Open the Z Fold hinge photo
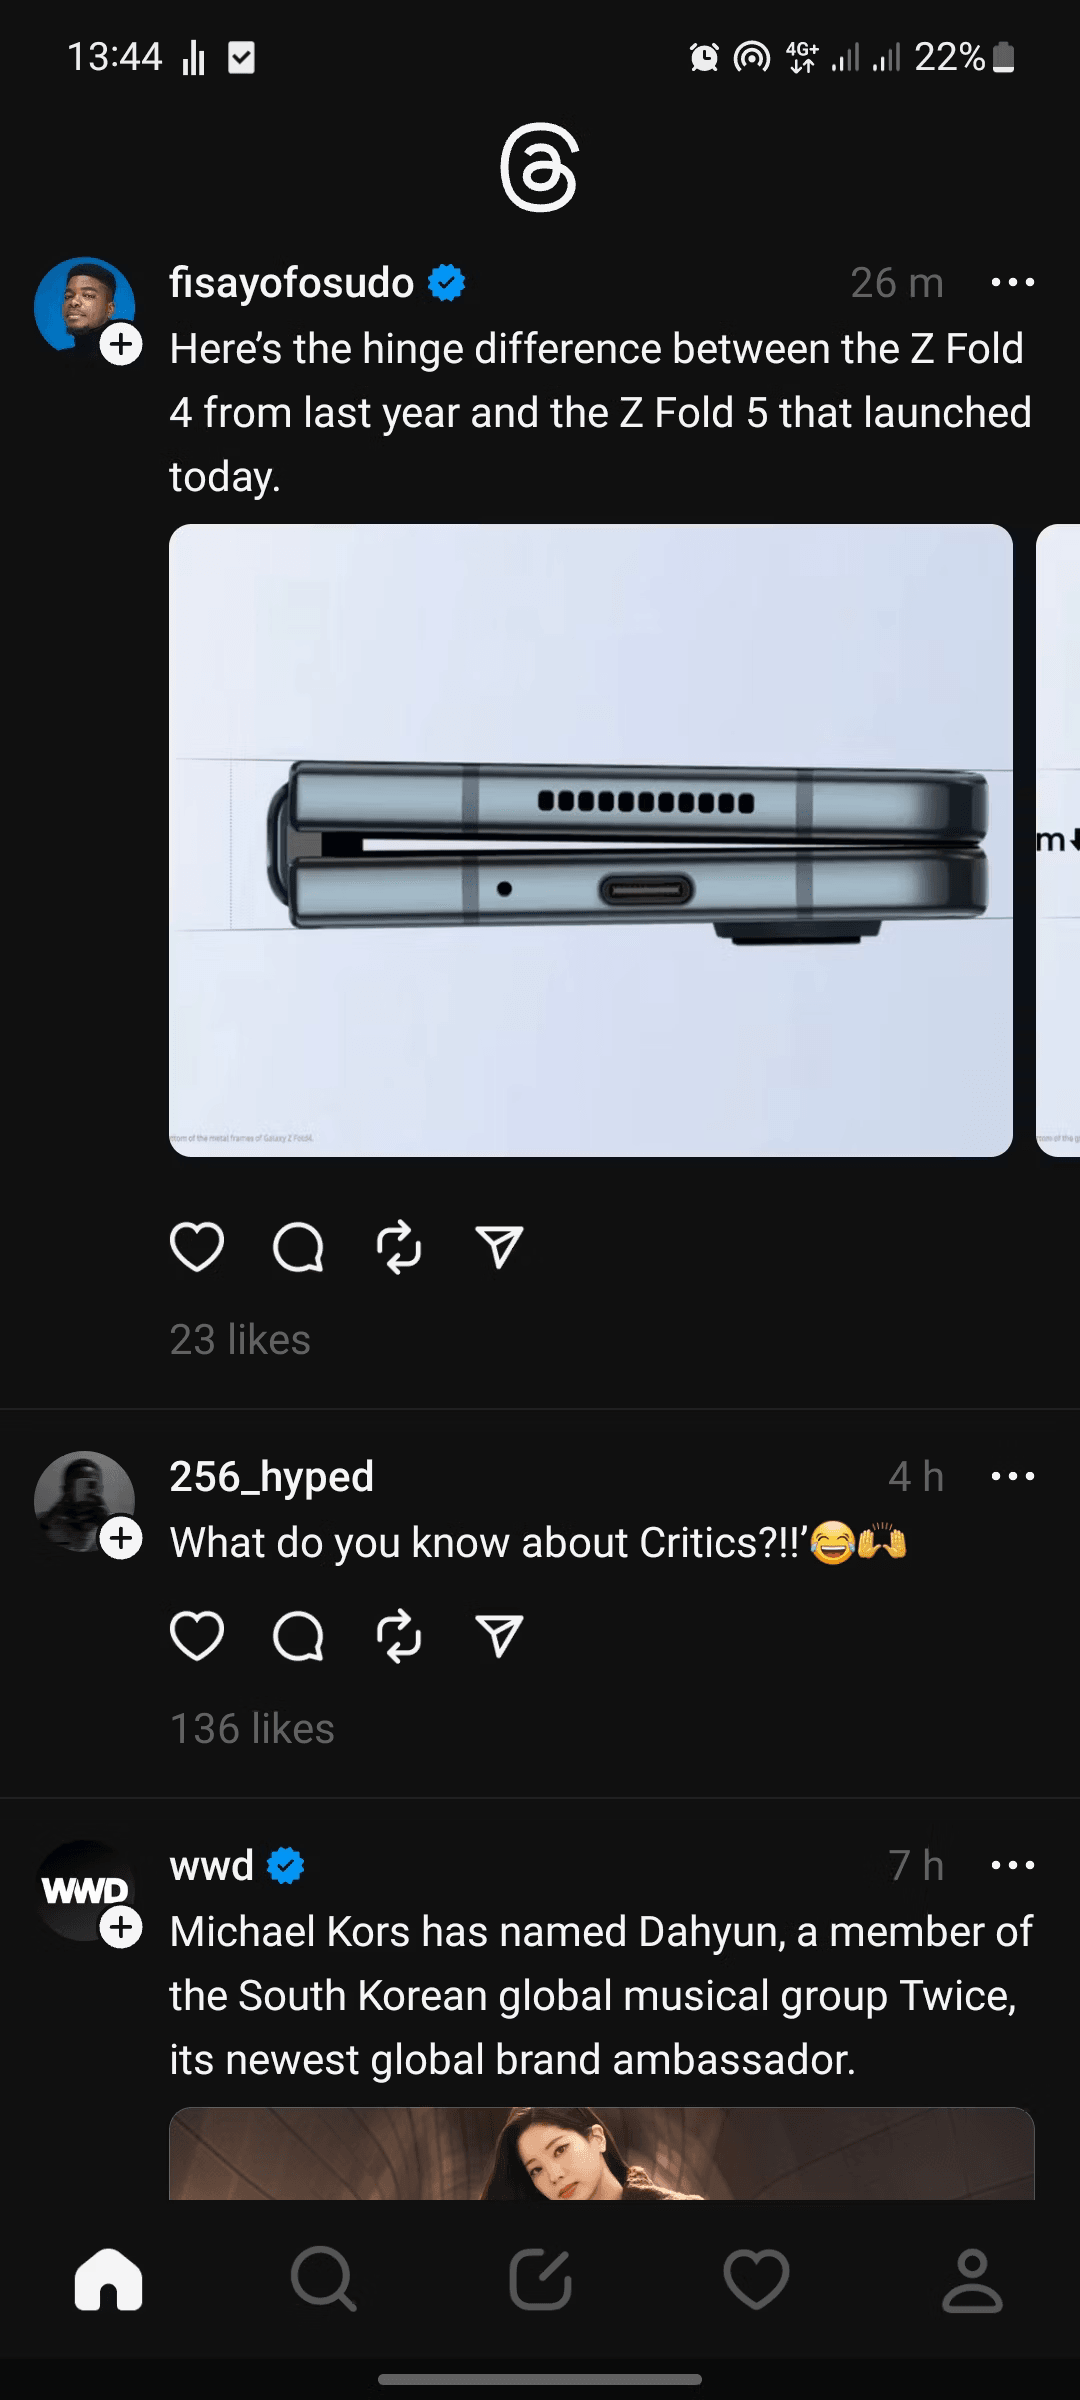The image size is (1080, 2400). tap(590, 840)
